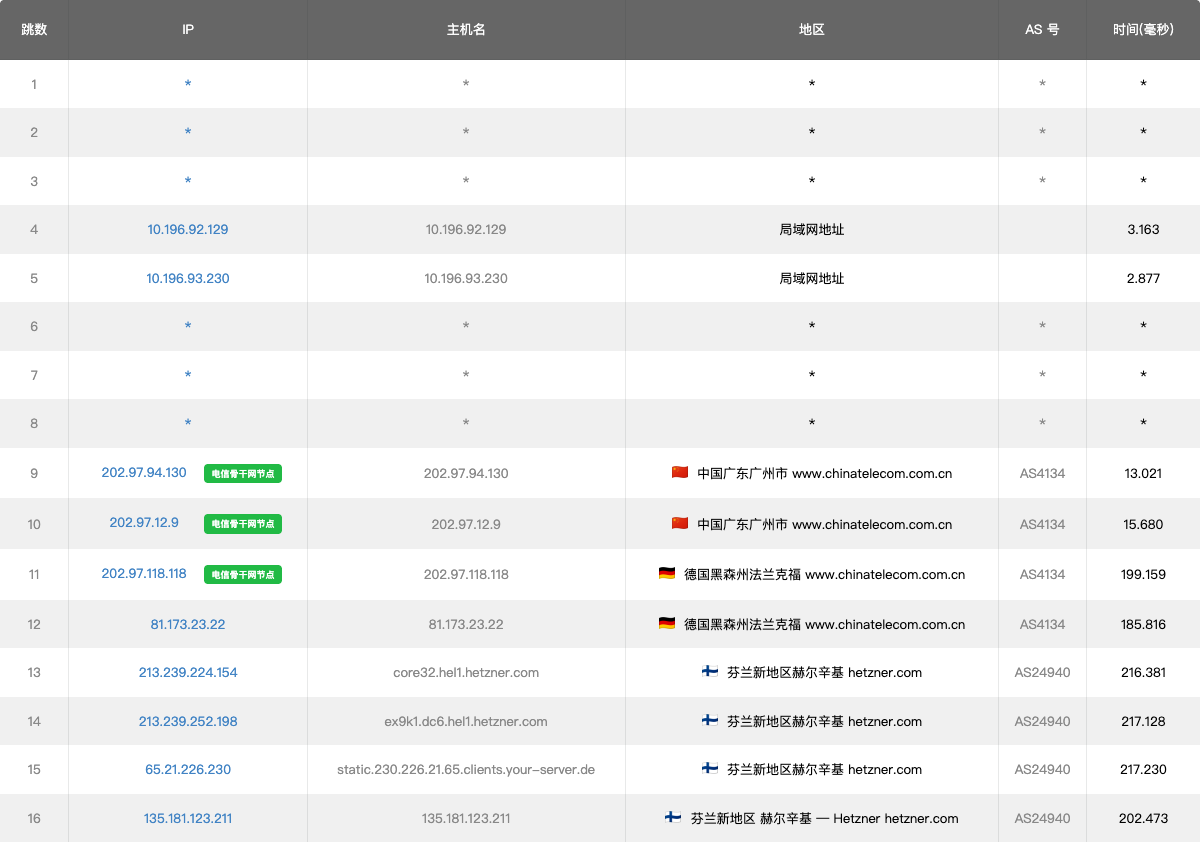This screenshot has width=1200, height=842.
Task: Click the China flag in hop 9 row
Action: tap(680, 472)
